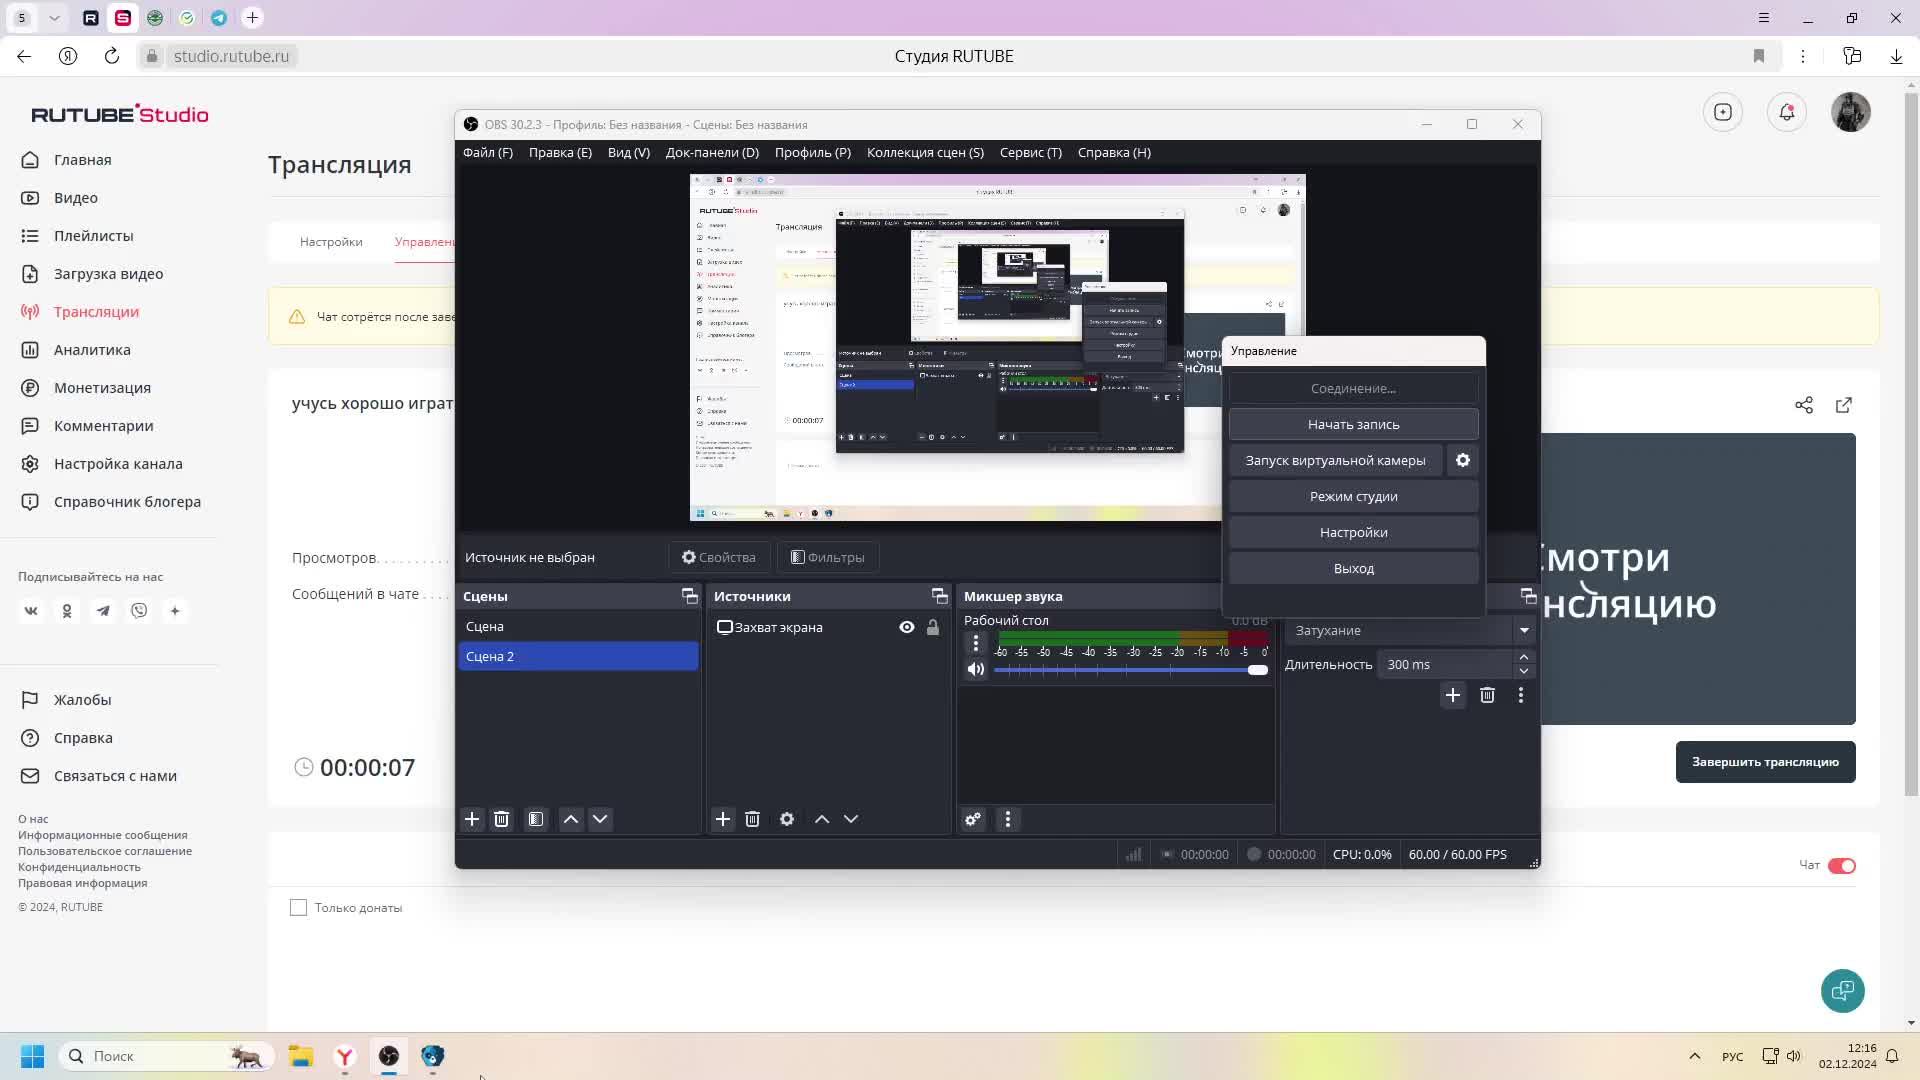Open Правка (E) menu in OBS

pos(560,152)
